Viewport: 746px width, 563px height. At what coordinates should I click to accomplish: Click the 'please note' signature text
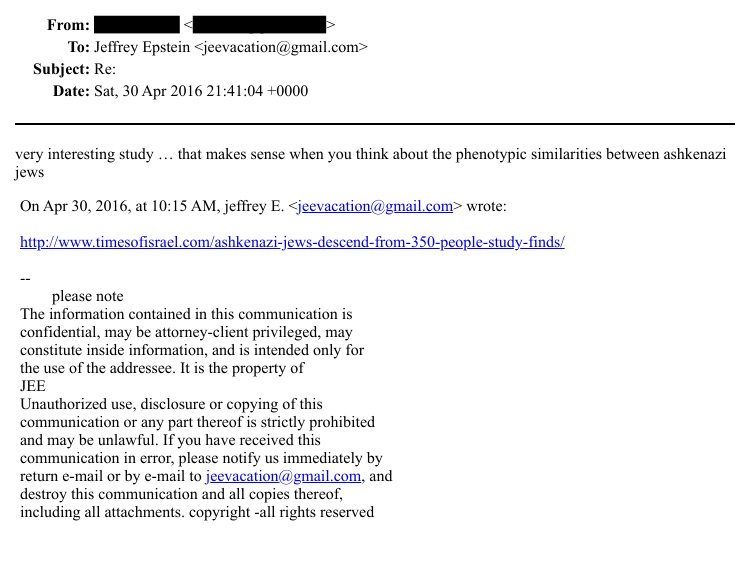pos(87,296)
